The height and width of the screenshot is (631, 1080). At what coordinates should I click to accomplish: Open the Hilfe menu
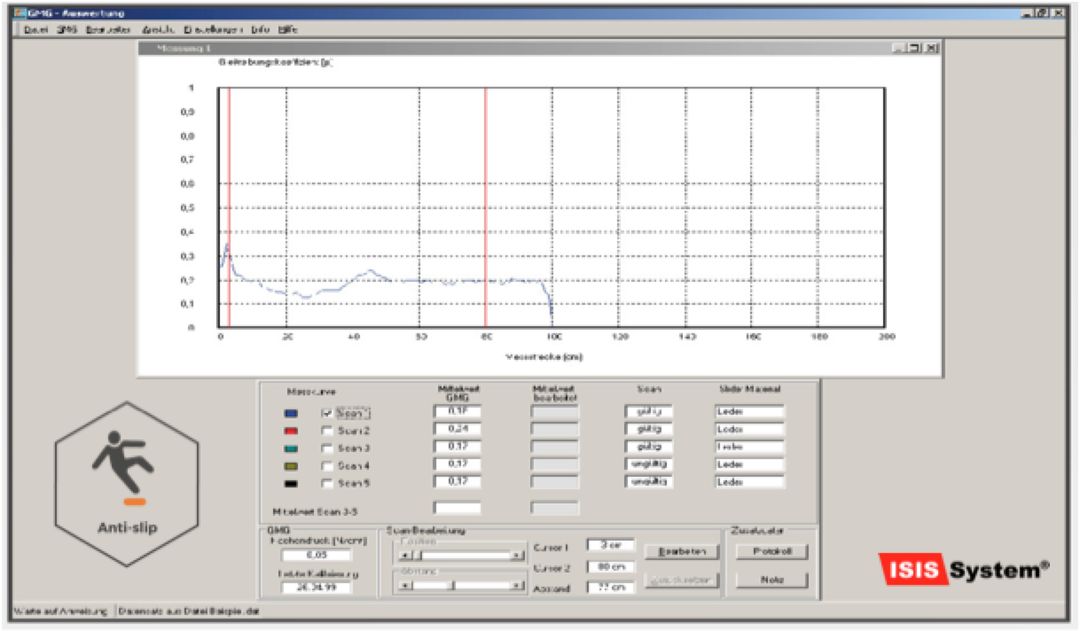click(x=287, y=30)
